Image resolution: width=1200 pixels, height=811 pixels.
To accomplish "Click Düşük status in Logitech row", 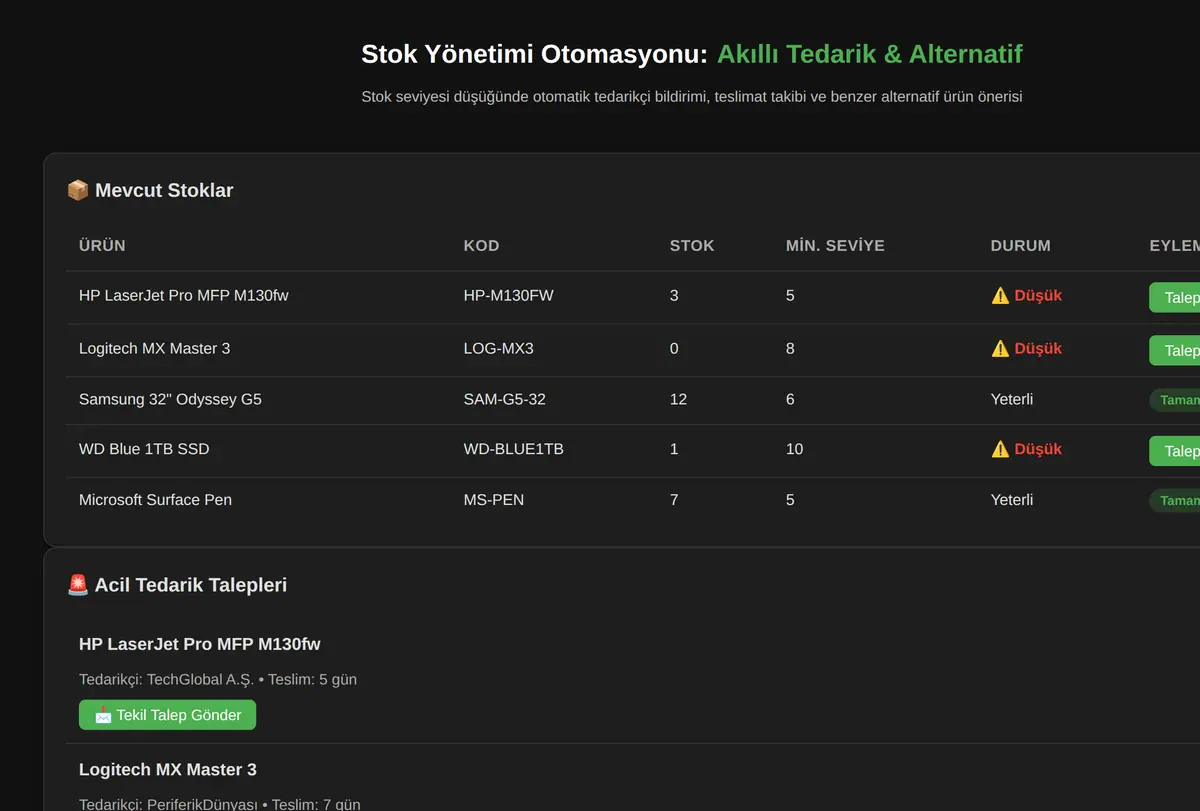I will [1026, 349].
